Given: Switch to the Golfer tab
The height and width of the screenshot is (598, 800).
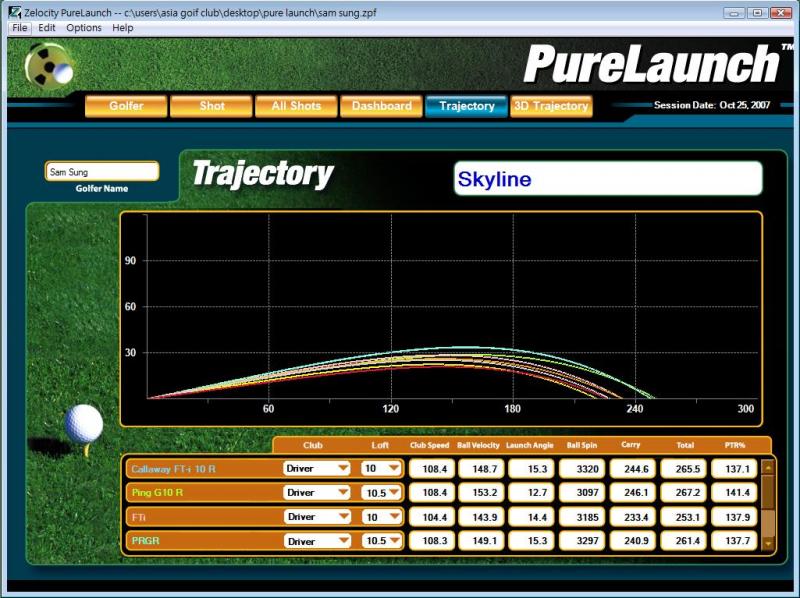Looking at the screenshot, I should click(x=126, y=106).
